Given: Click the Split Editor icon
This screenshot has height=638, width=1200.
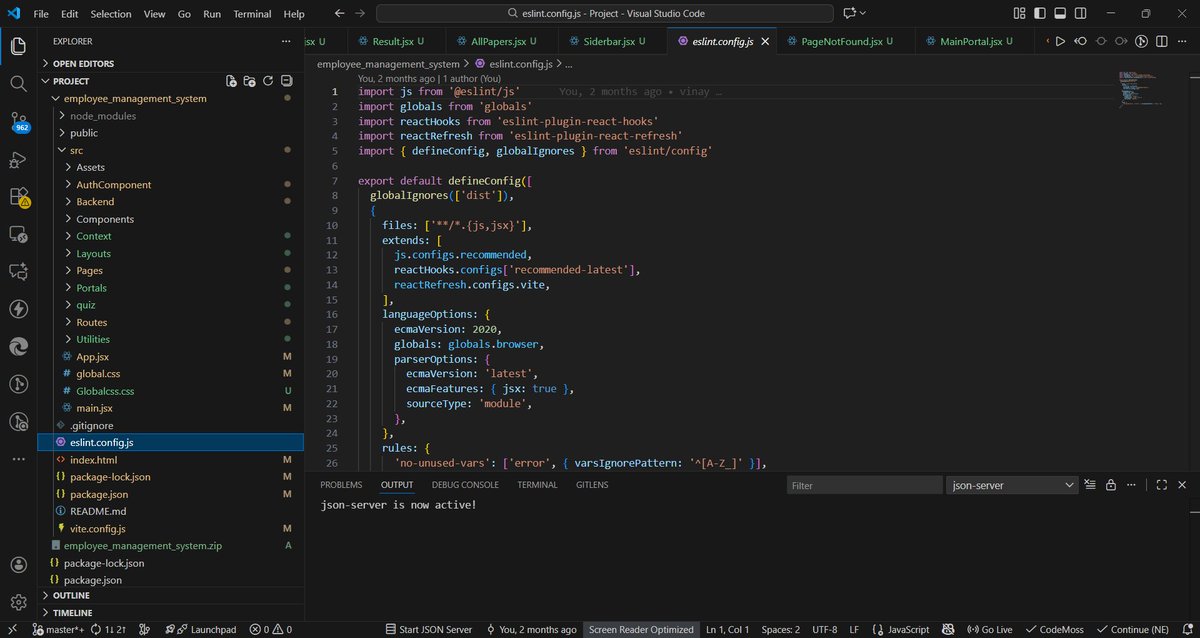Looking at the screenshot, I should coord(1162,42).
